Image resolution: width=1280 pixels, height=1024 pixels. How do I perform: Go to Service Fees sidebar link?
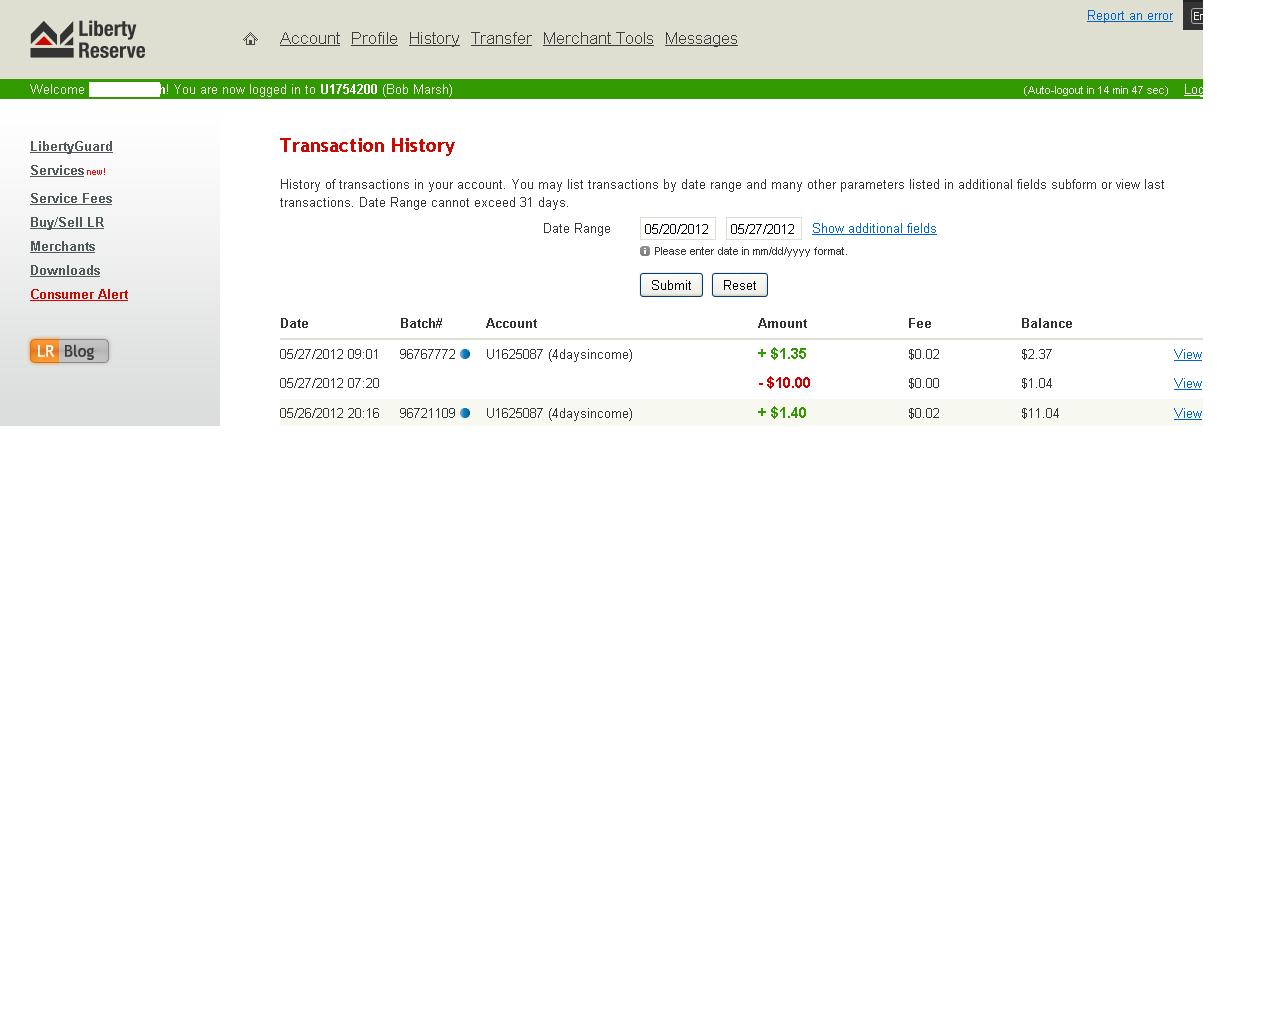coord(71,199)
